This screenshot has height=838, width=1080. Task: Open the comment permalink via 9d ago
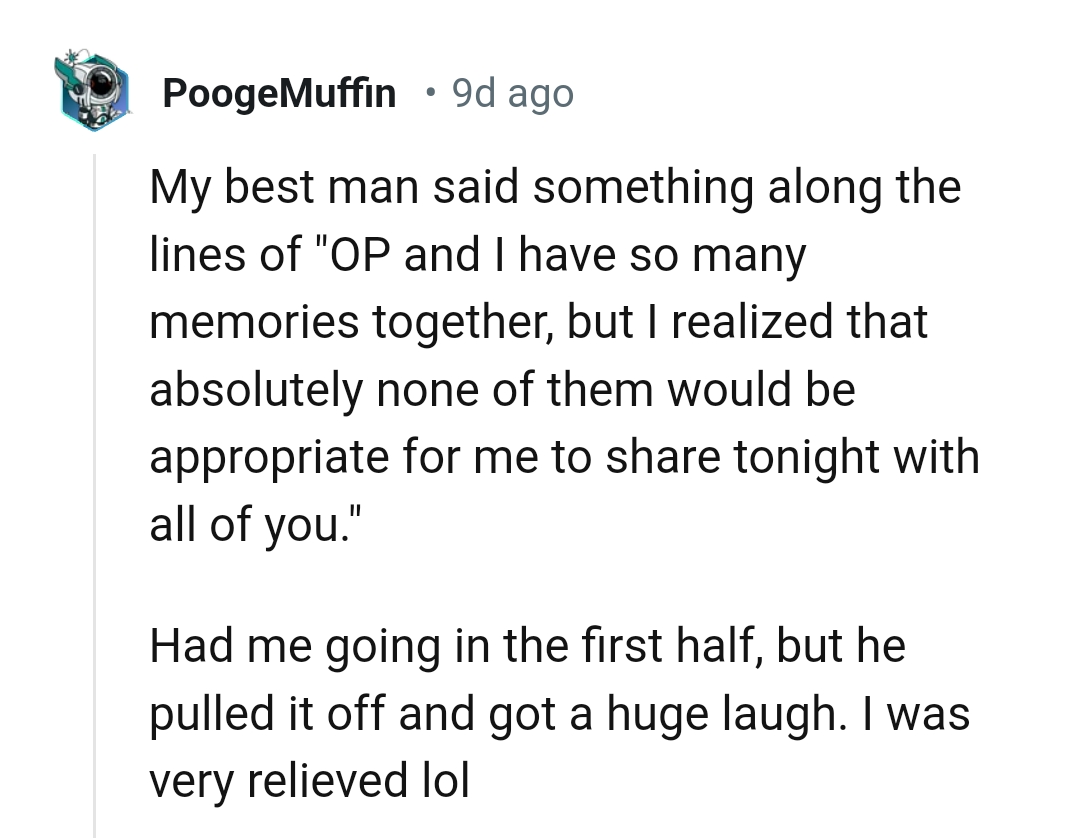coord(512,93)
